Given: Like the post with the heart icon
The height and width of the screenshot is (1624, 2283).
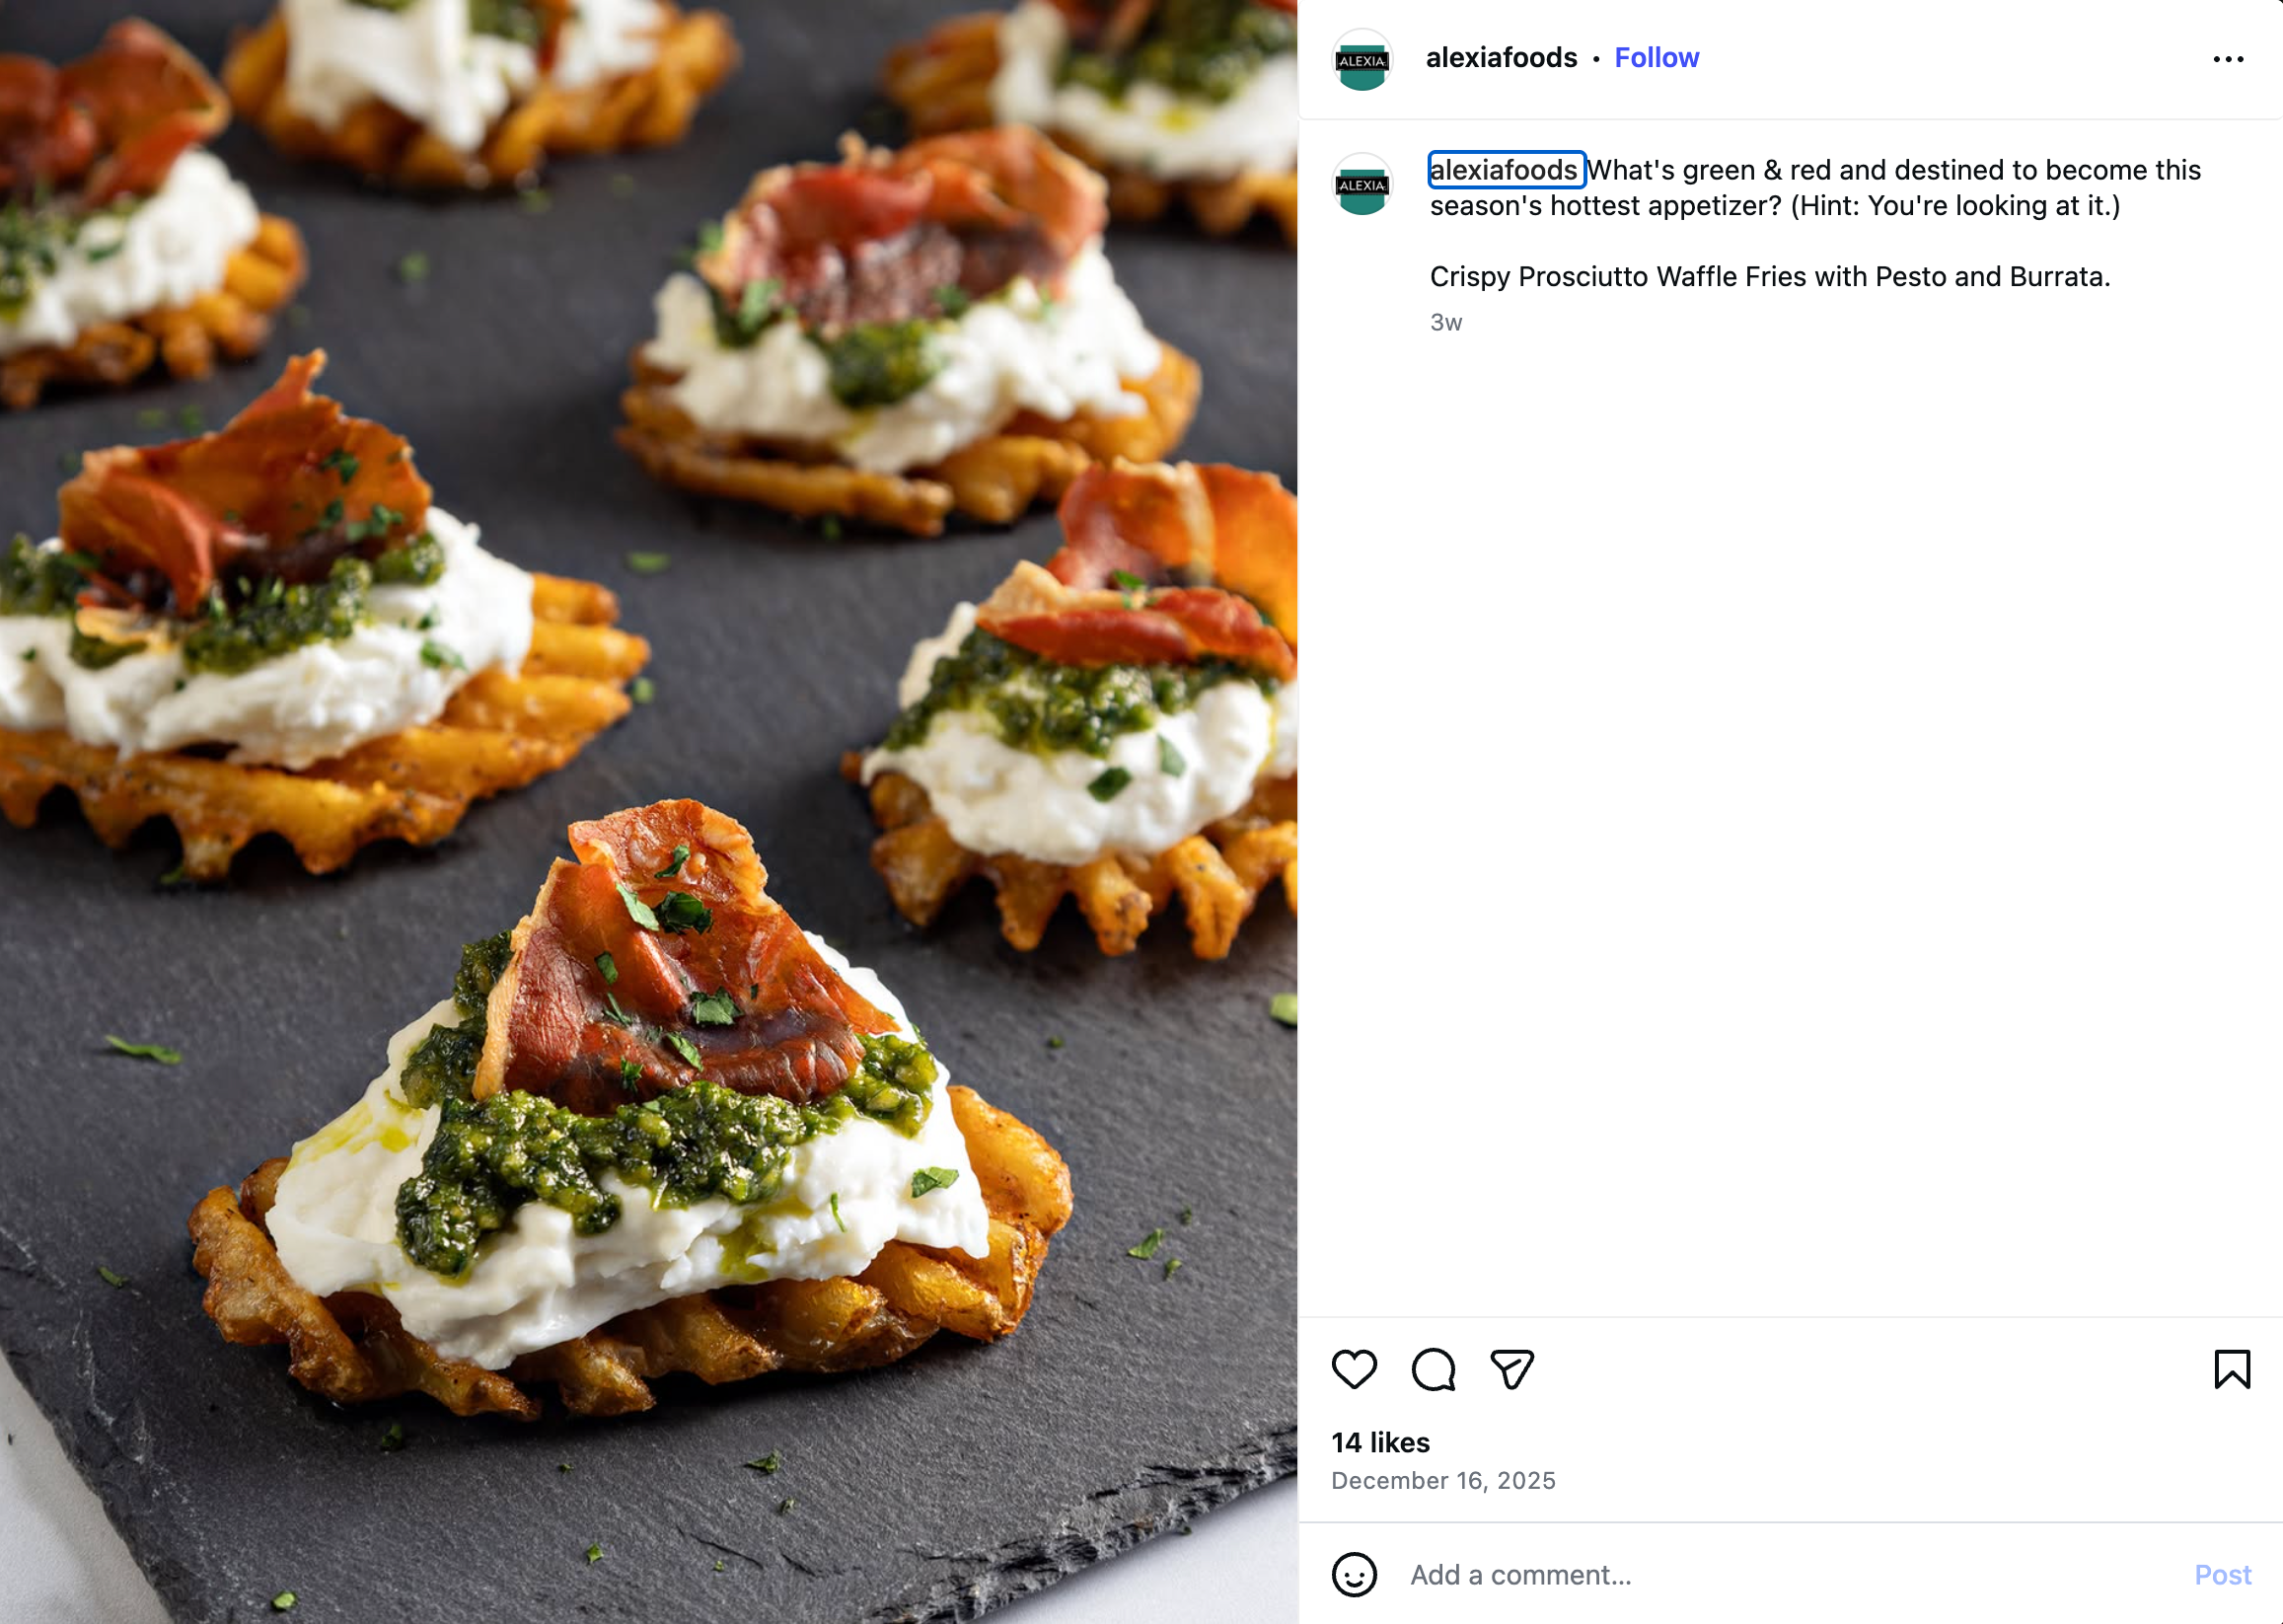Looking at the screenshot, I should pos(1354,1369).
